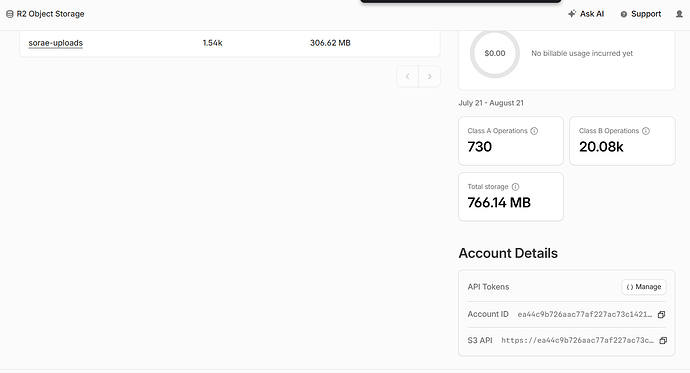Select the Account ID value text
Screen dimensions: 690x373
[585, 314]
